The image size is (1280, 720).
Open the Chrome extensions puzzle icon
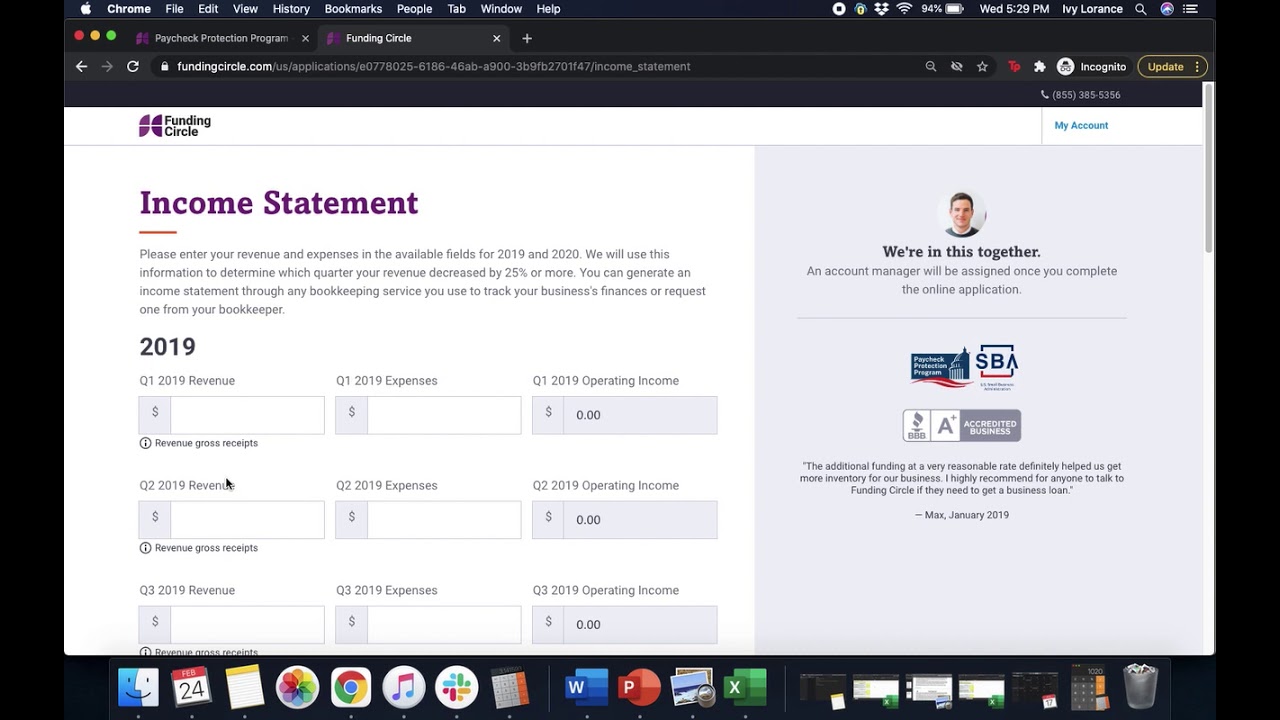1040,67
